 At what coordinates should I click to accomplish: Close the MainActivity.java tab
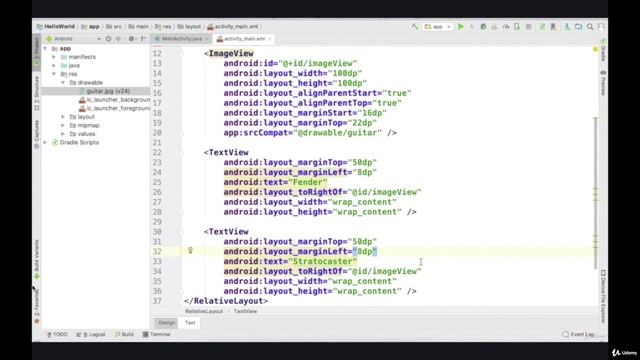point(207,39)
